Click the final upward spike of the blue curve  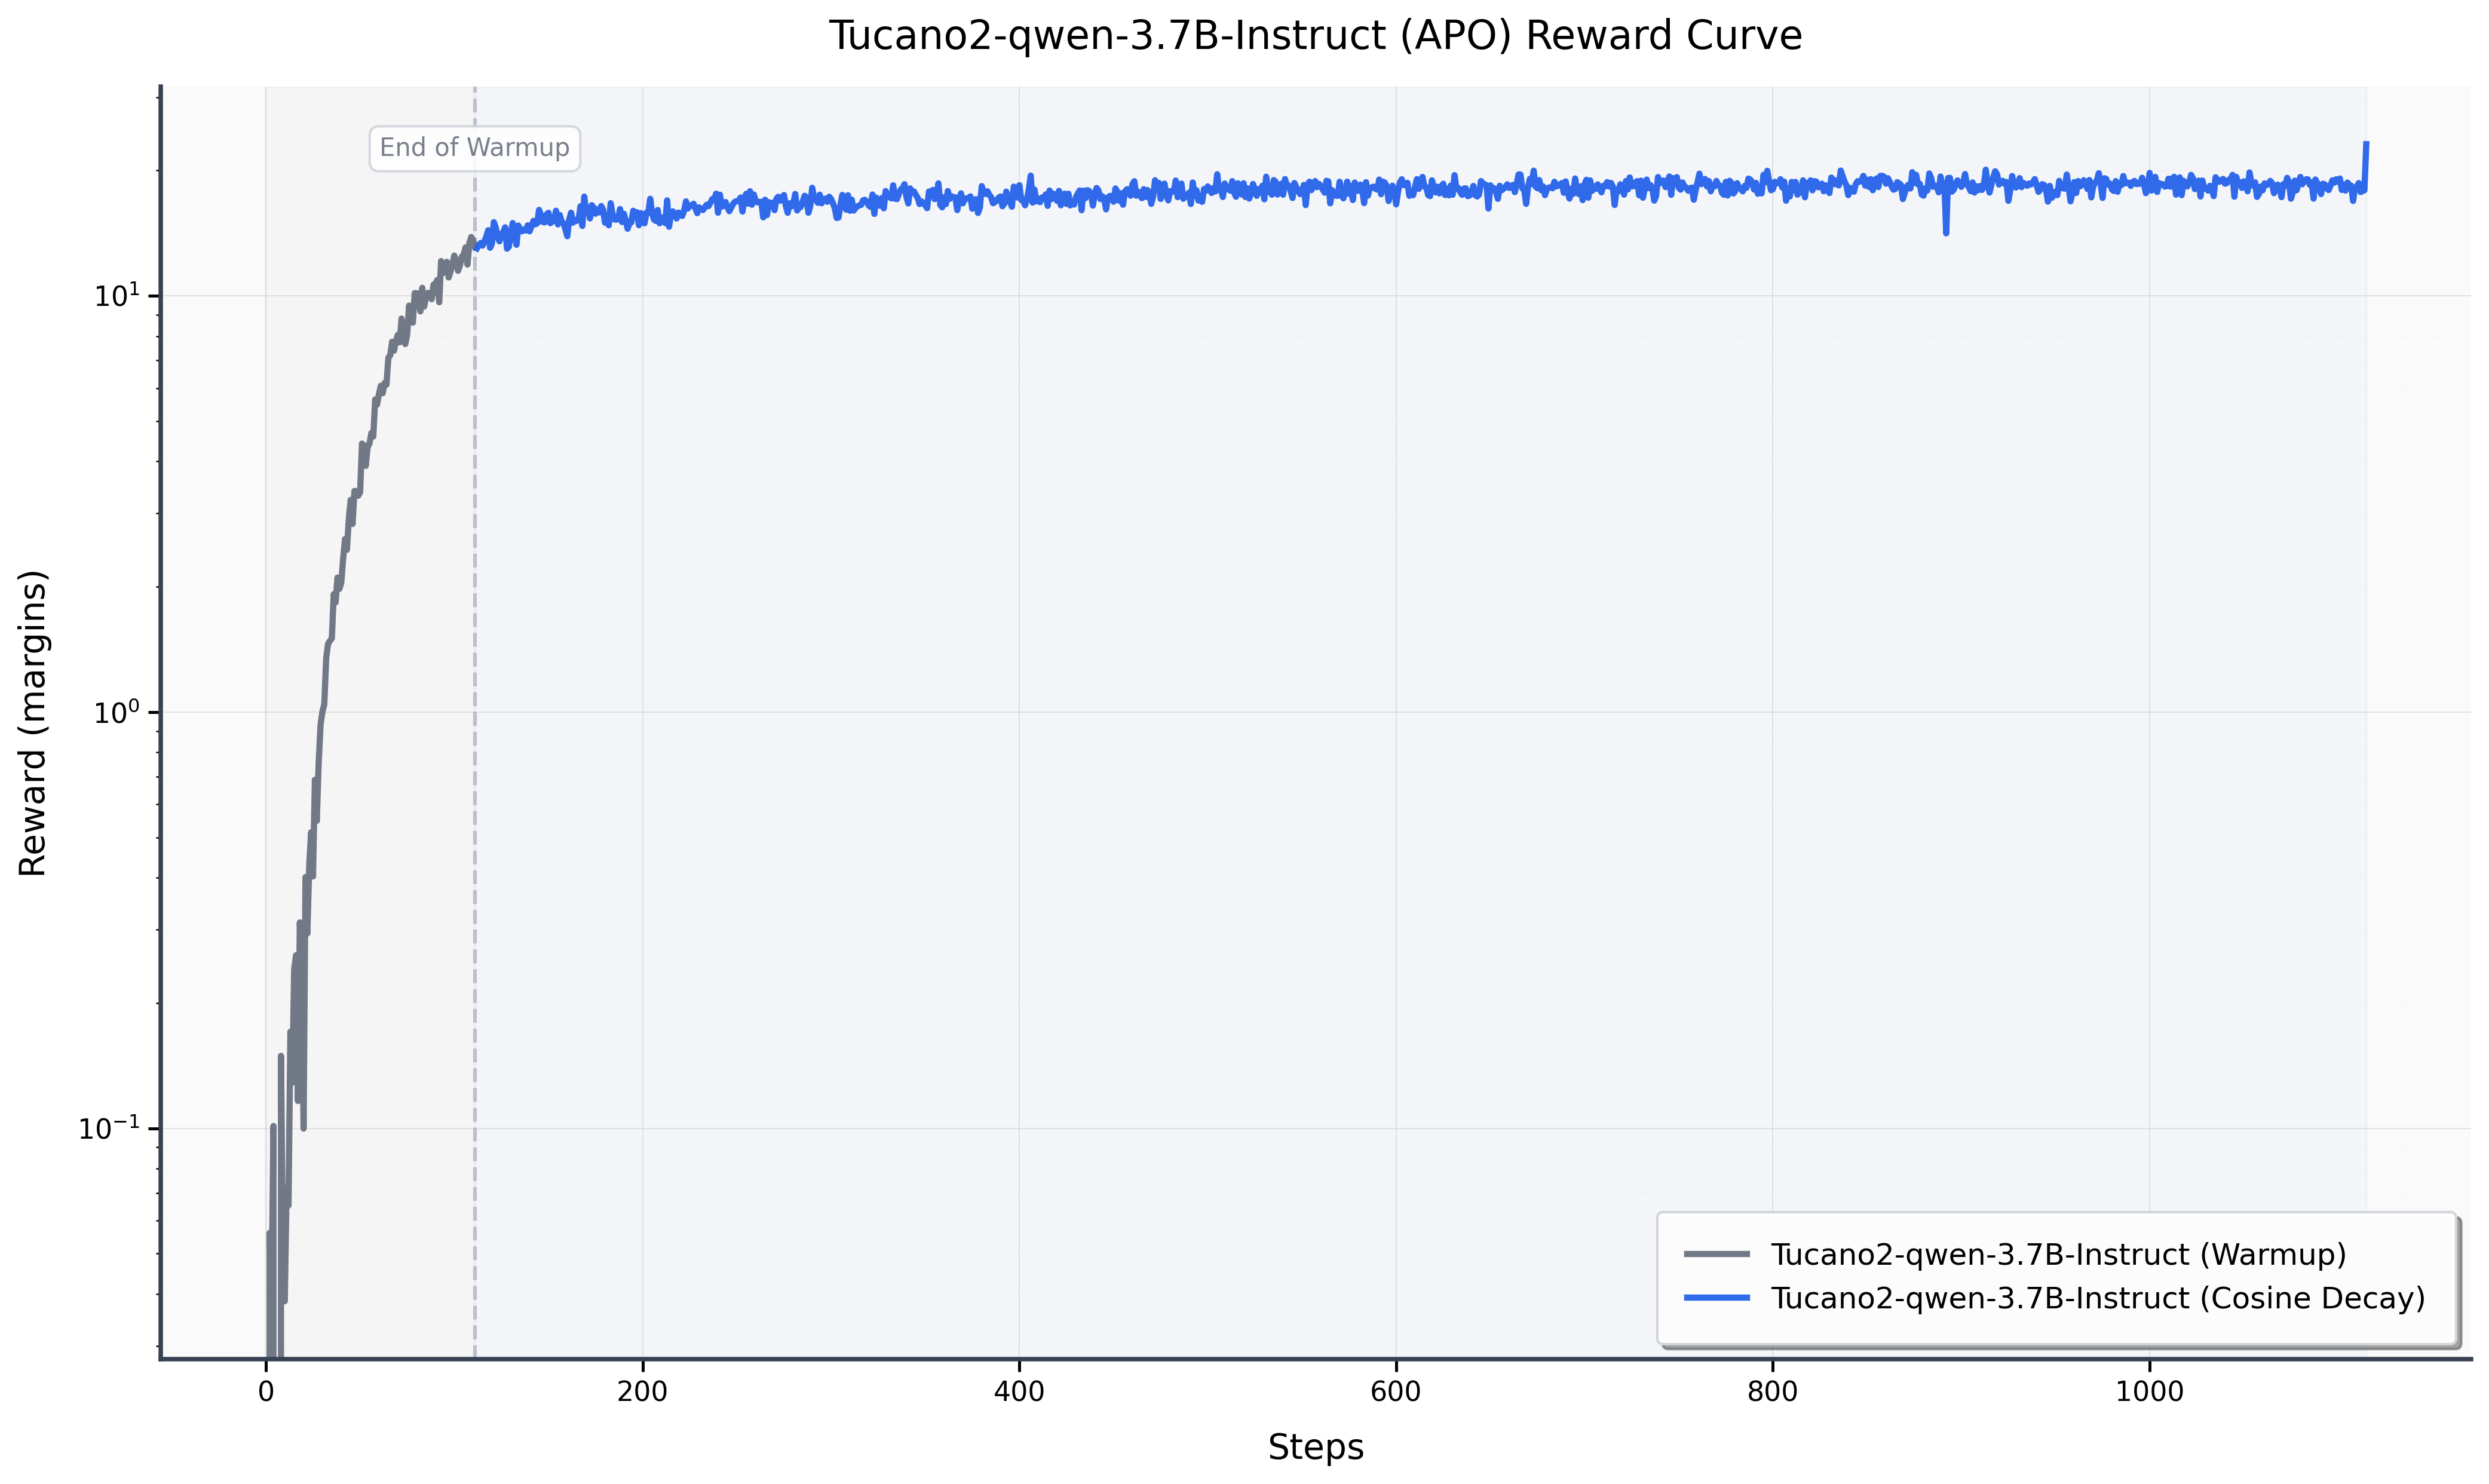pyautogui.click(x=2366, y=165)
